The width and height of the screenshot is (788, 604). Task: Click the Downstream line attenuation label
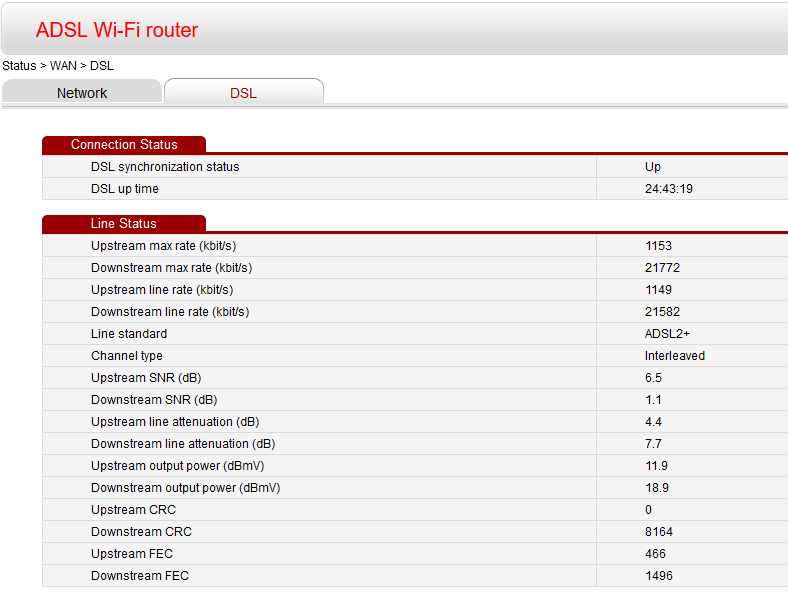(x=183, y=444)
